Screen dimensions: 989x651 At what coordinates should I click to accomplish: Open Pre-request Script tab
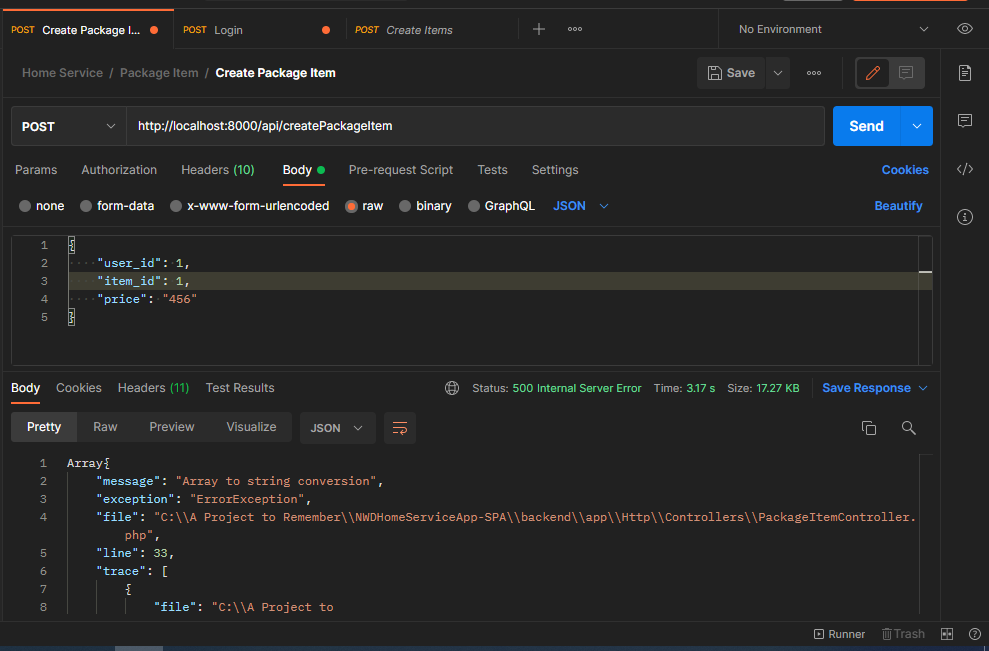pyautogui.click(x=401, y=170)
